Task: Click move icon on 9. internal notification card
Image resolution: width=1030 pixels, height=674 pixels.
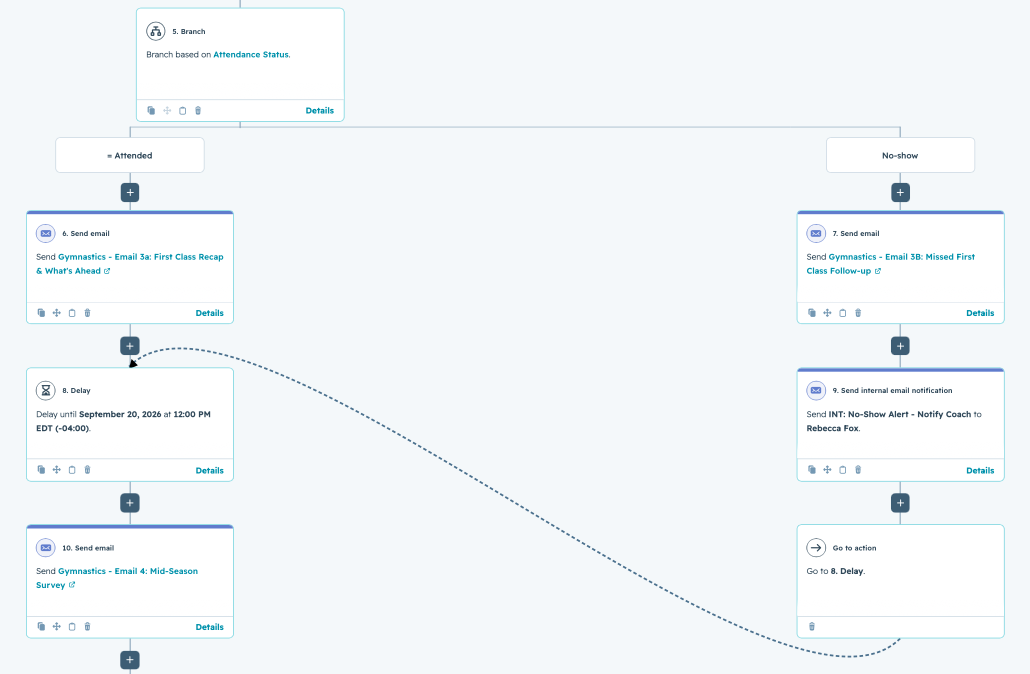Action: pos(827,470)
